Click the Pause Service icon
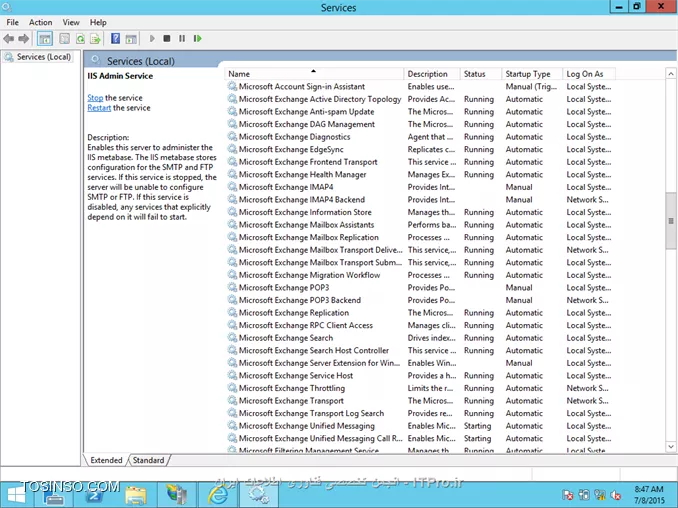Screen dimensions: 678x508 (x=182, y=39)
